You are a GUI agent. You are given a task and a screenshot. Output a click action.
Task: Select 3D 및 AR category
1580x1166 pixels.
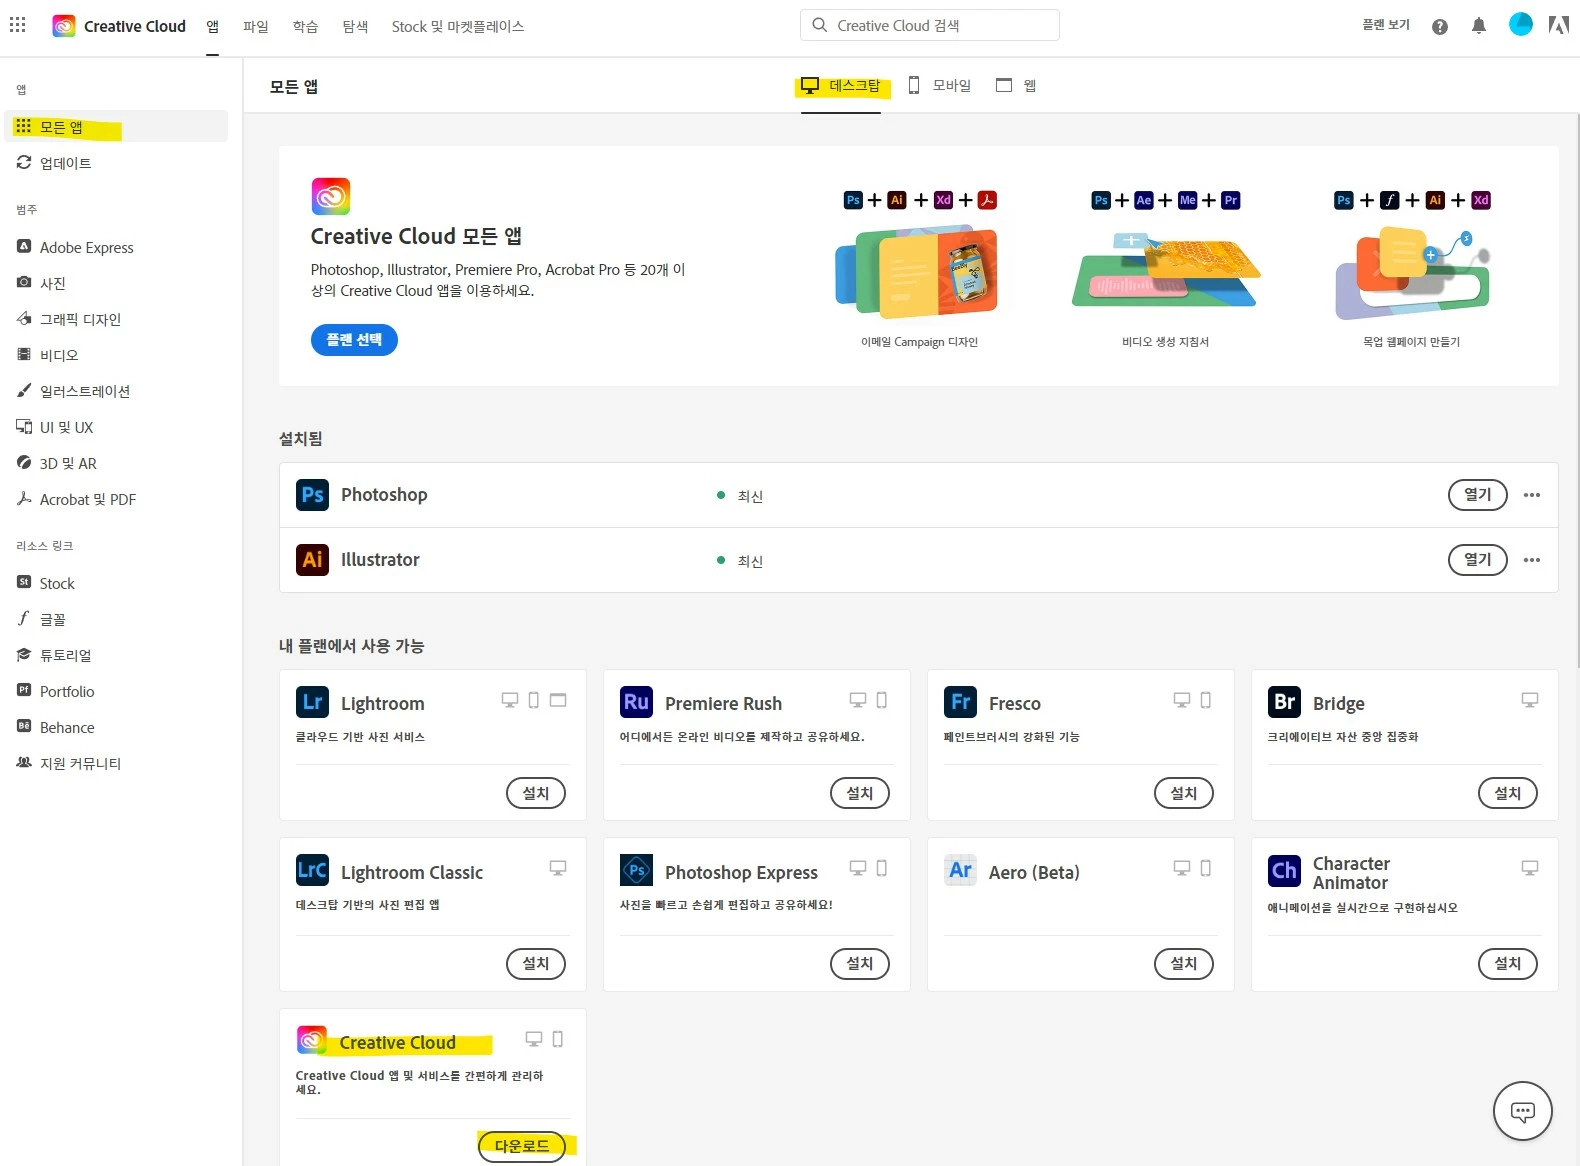point(57,463)
